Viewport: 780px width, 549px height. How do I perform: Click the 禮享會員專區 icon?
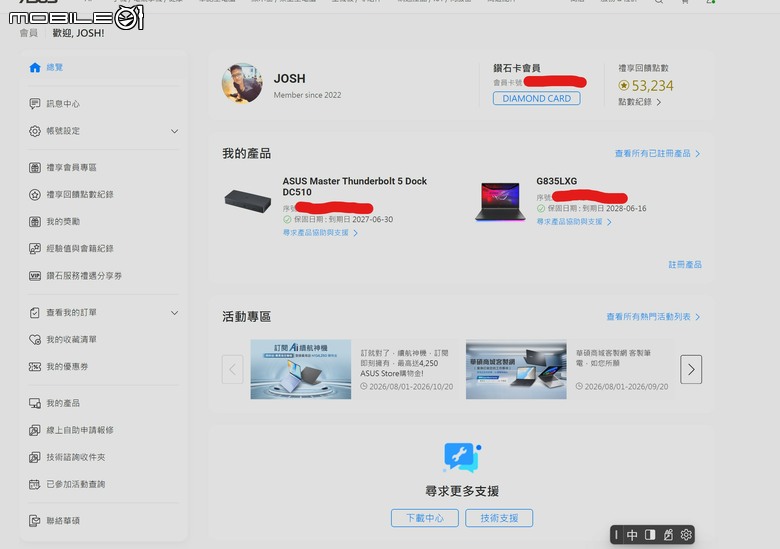pyautogui.click(x=35, y=168)
